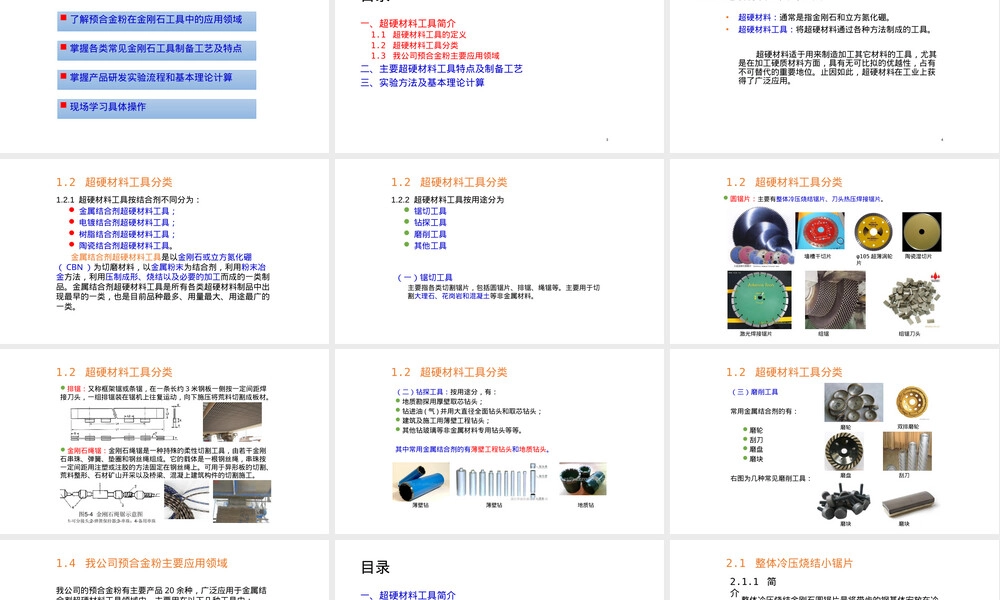
Task: Click red contents line 1.2 超硬材料工具分类
Action: click(415, 45)
